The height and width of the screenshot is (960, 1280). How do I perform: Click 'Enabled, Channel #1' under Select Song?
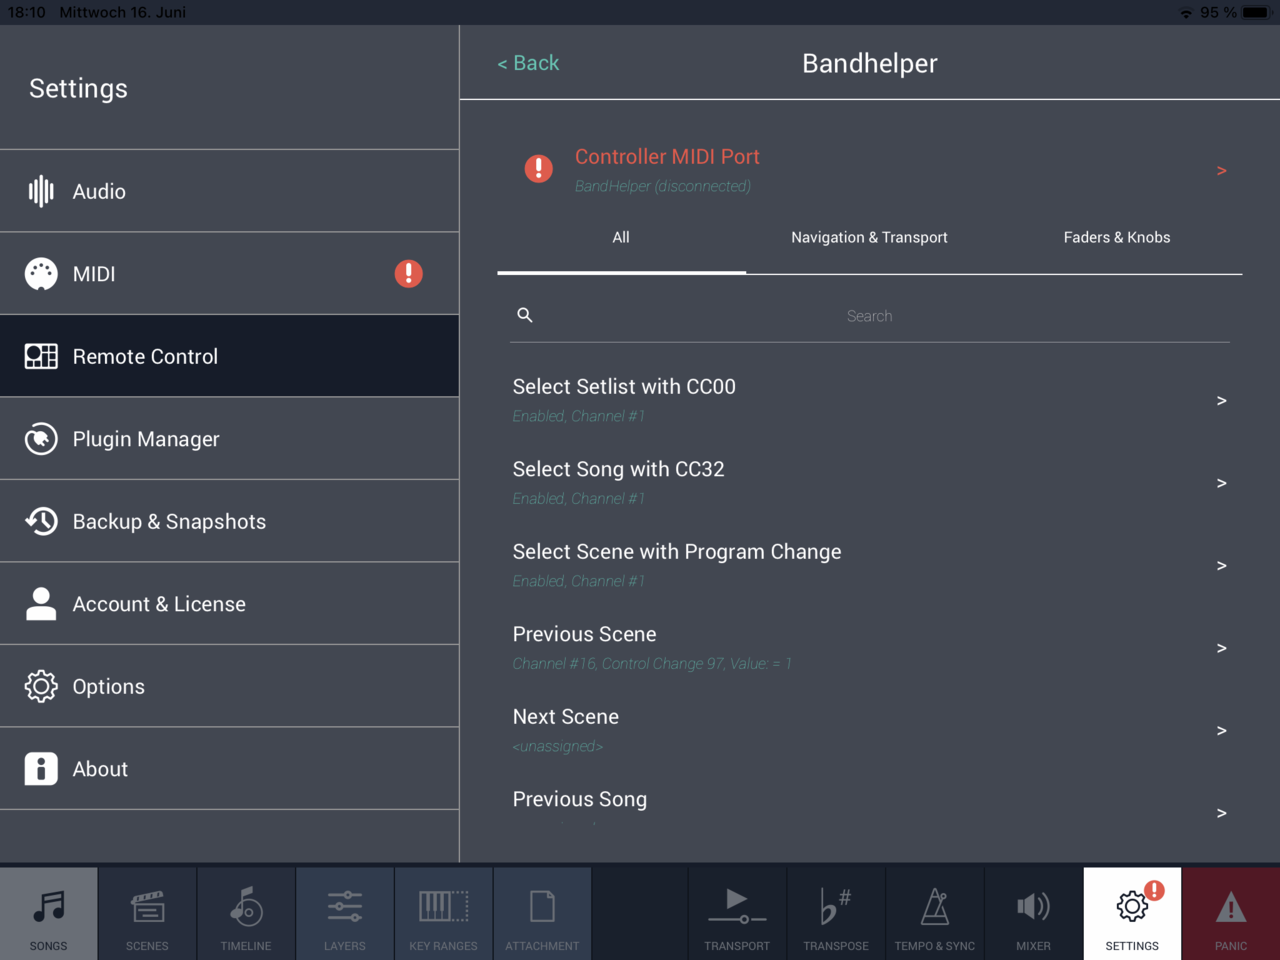579,499
